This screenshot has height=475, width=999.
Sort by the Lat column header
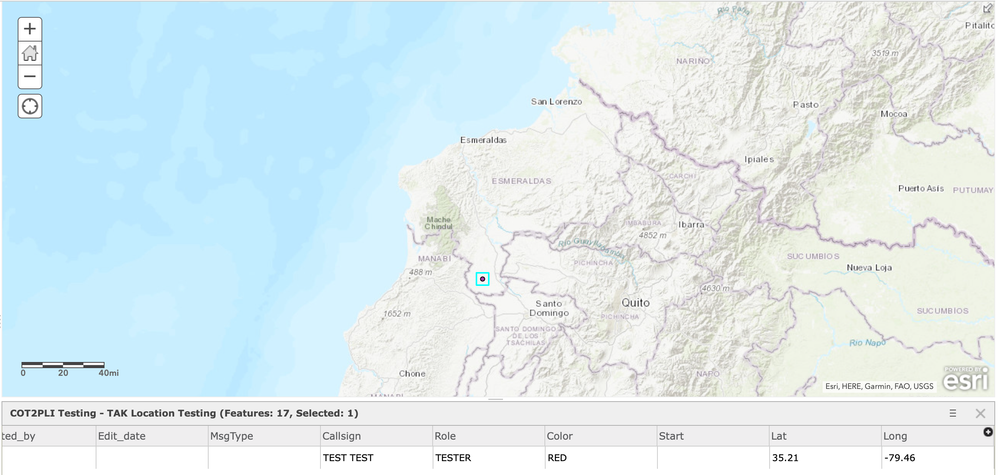[825, 436]
